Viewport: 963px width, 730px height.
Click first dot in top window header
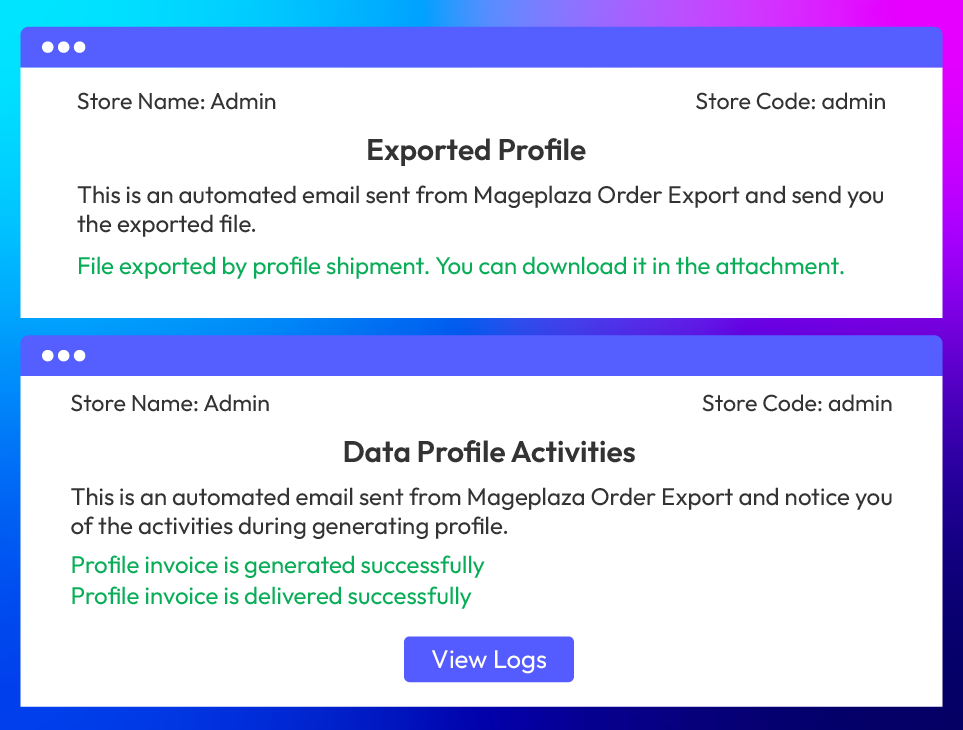point(48,47)
